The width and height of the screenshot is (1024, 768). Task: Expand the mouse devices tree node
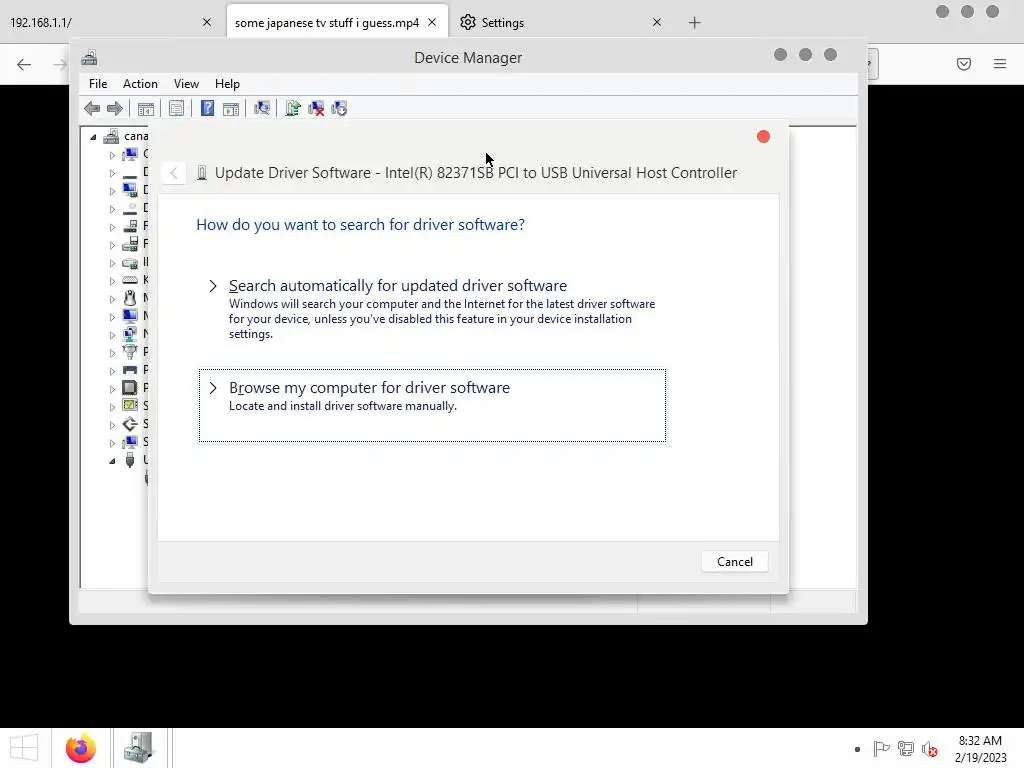tap(112, 299)
